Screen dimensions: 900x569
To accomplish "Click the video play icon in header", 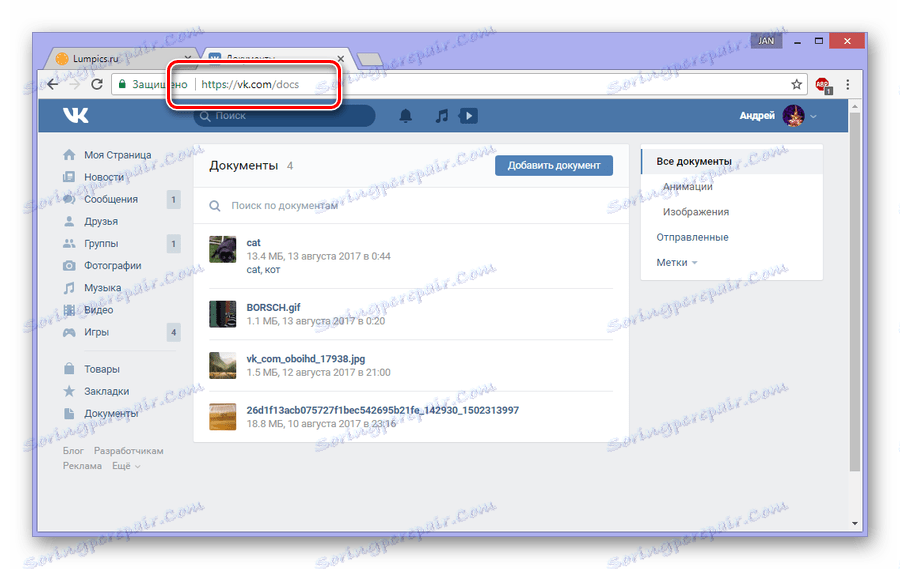I will [x=468, y=116].
